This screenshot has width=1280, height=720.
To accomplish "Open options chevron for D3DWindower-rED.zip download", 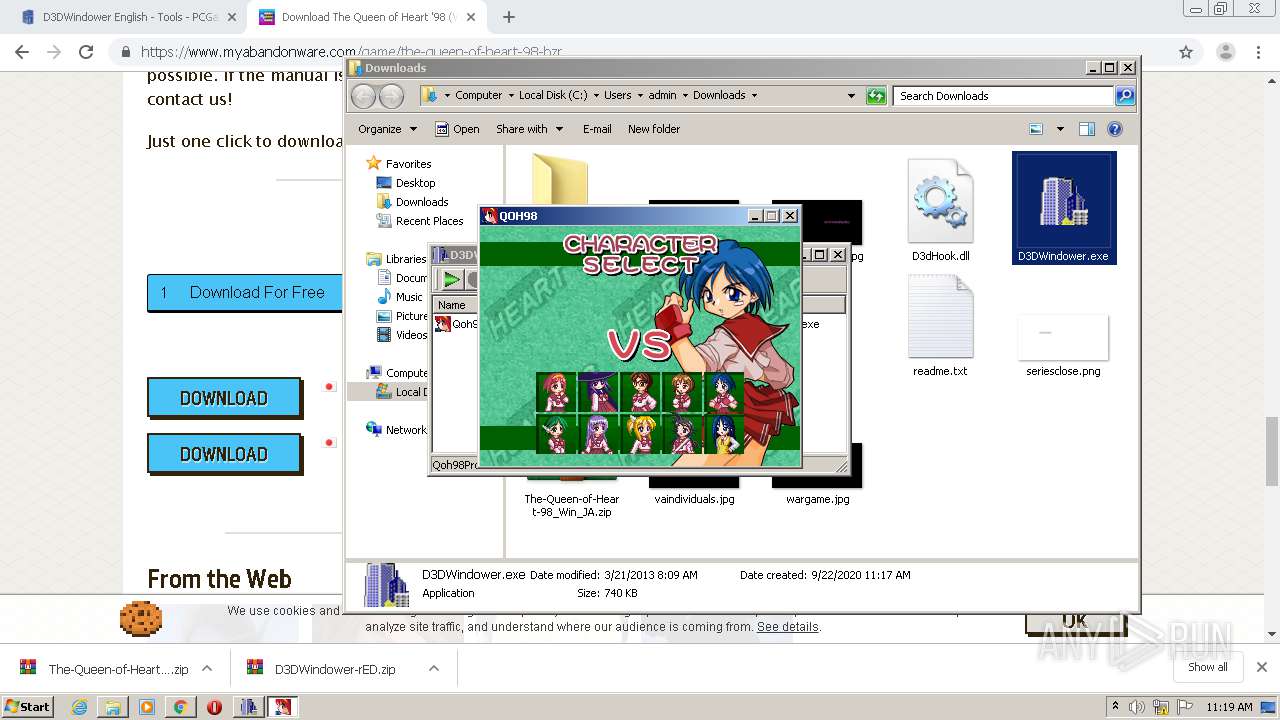I will pyautogui.click(x=434, y=669).
